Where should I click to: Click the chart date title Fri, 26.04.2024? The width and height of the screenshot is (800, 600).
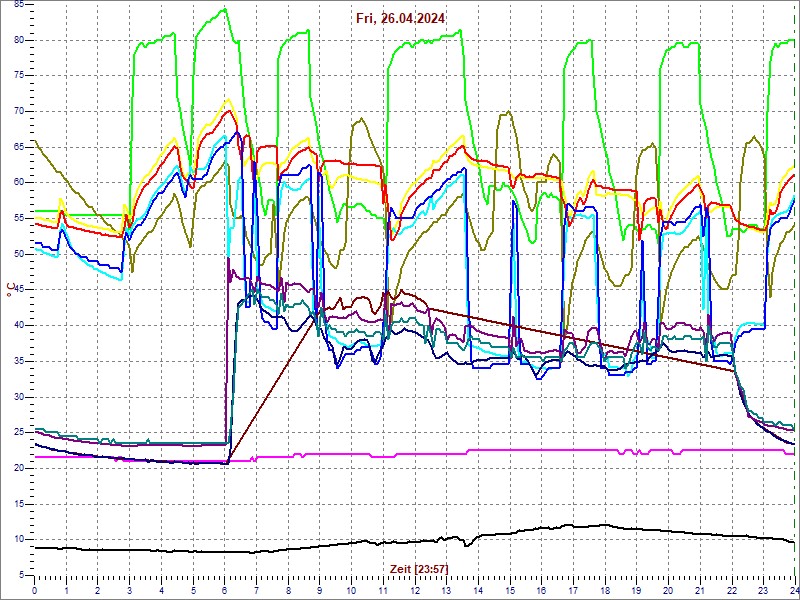coord(401,19)
